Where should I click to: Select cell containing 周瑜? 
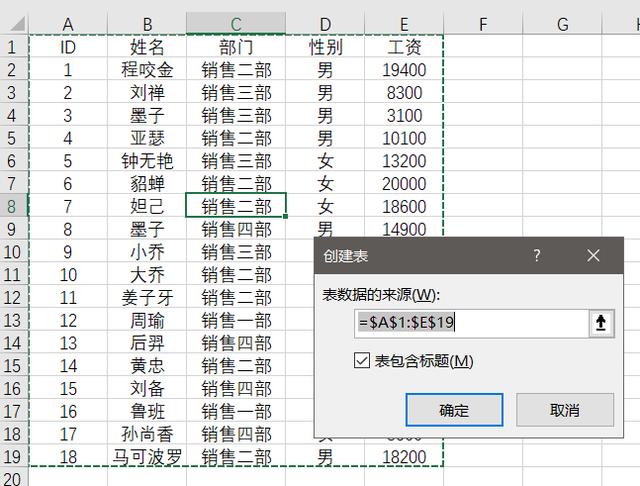pyautogui.click(x=147, y=320)
